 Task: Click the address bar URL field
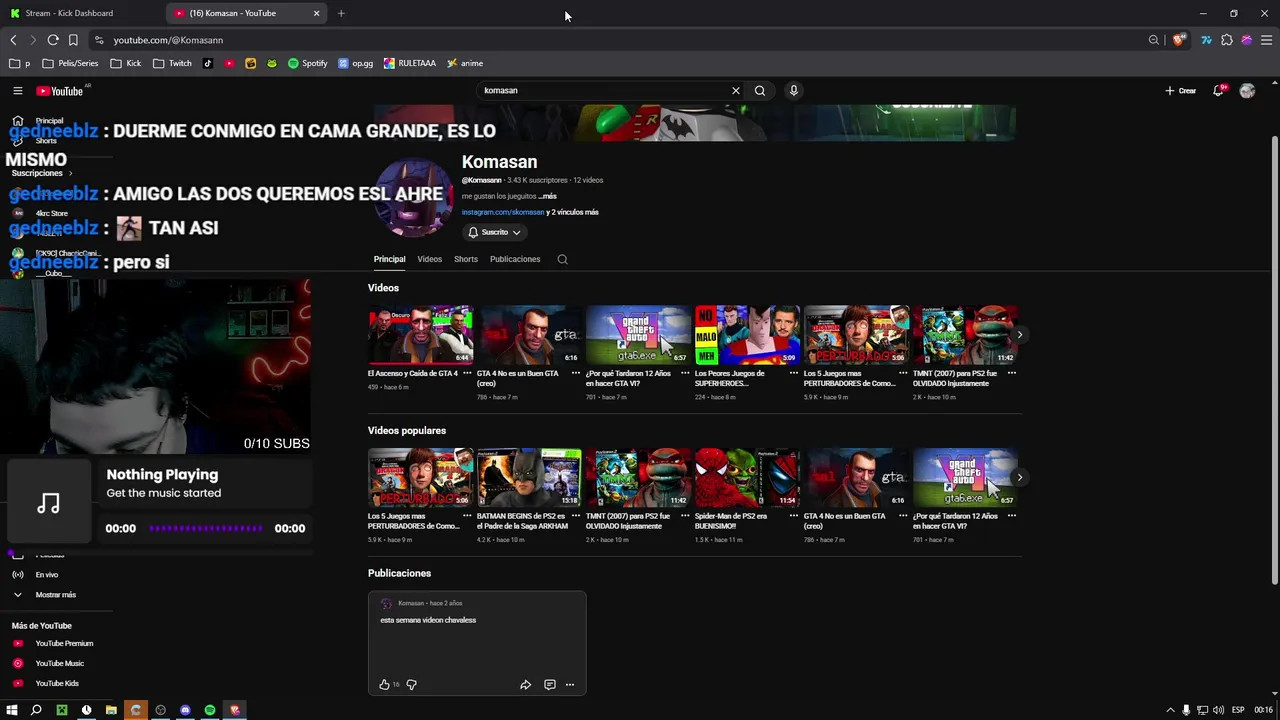click(620, 40)
